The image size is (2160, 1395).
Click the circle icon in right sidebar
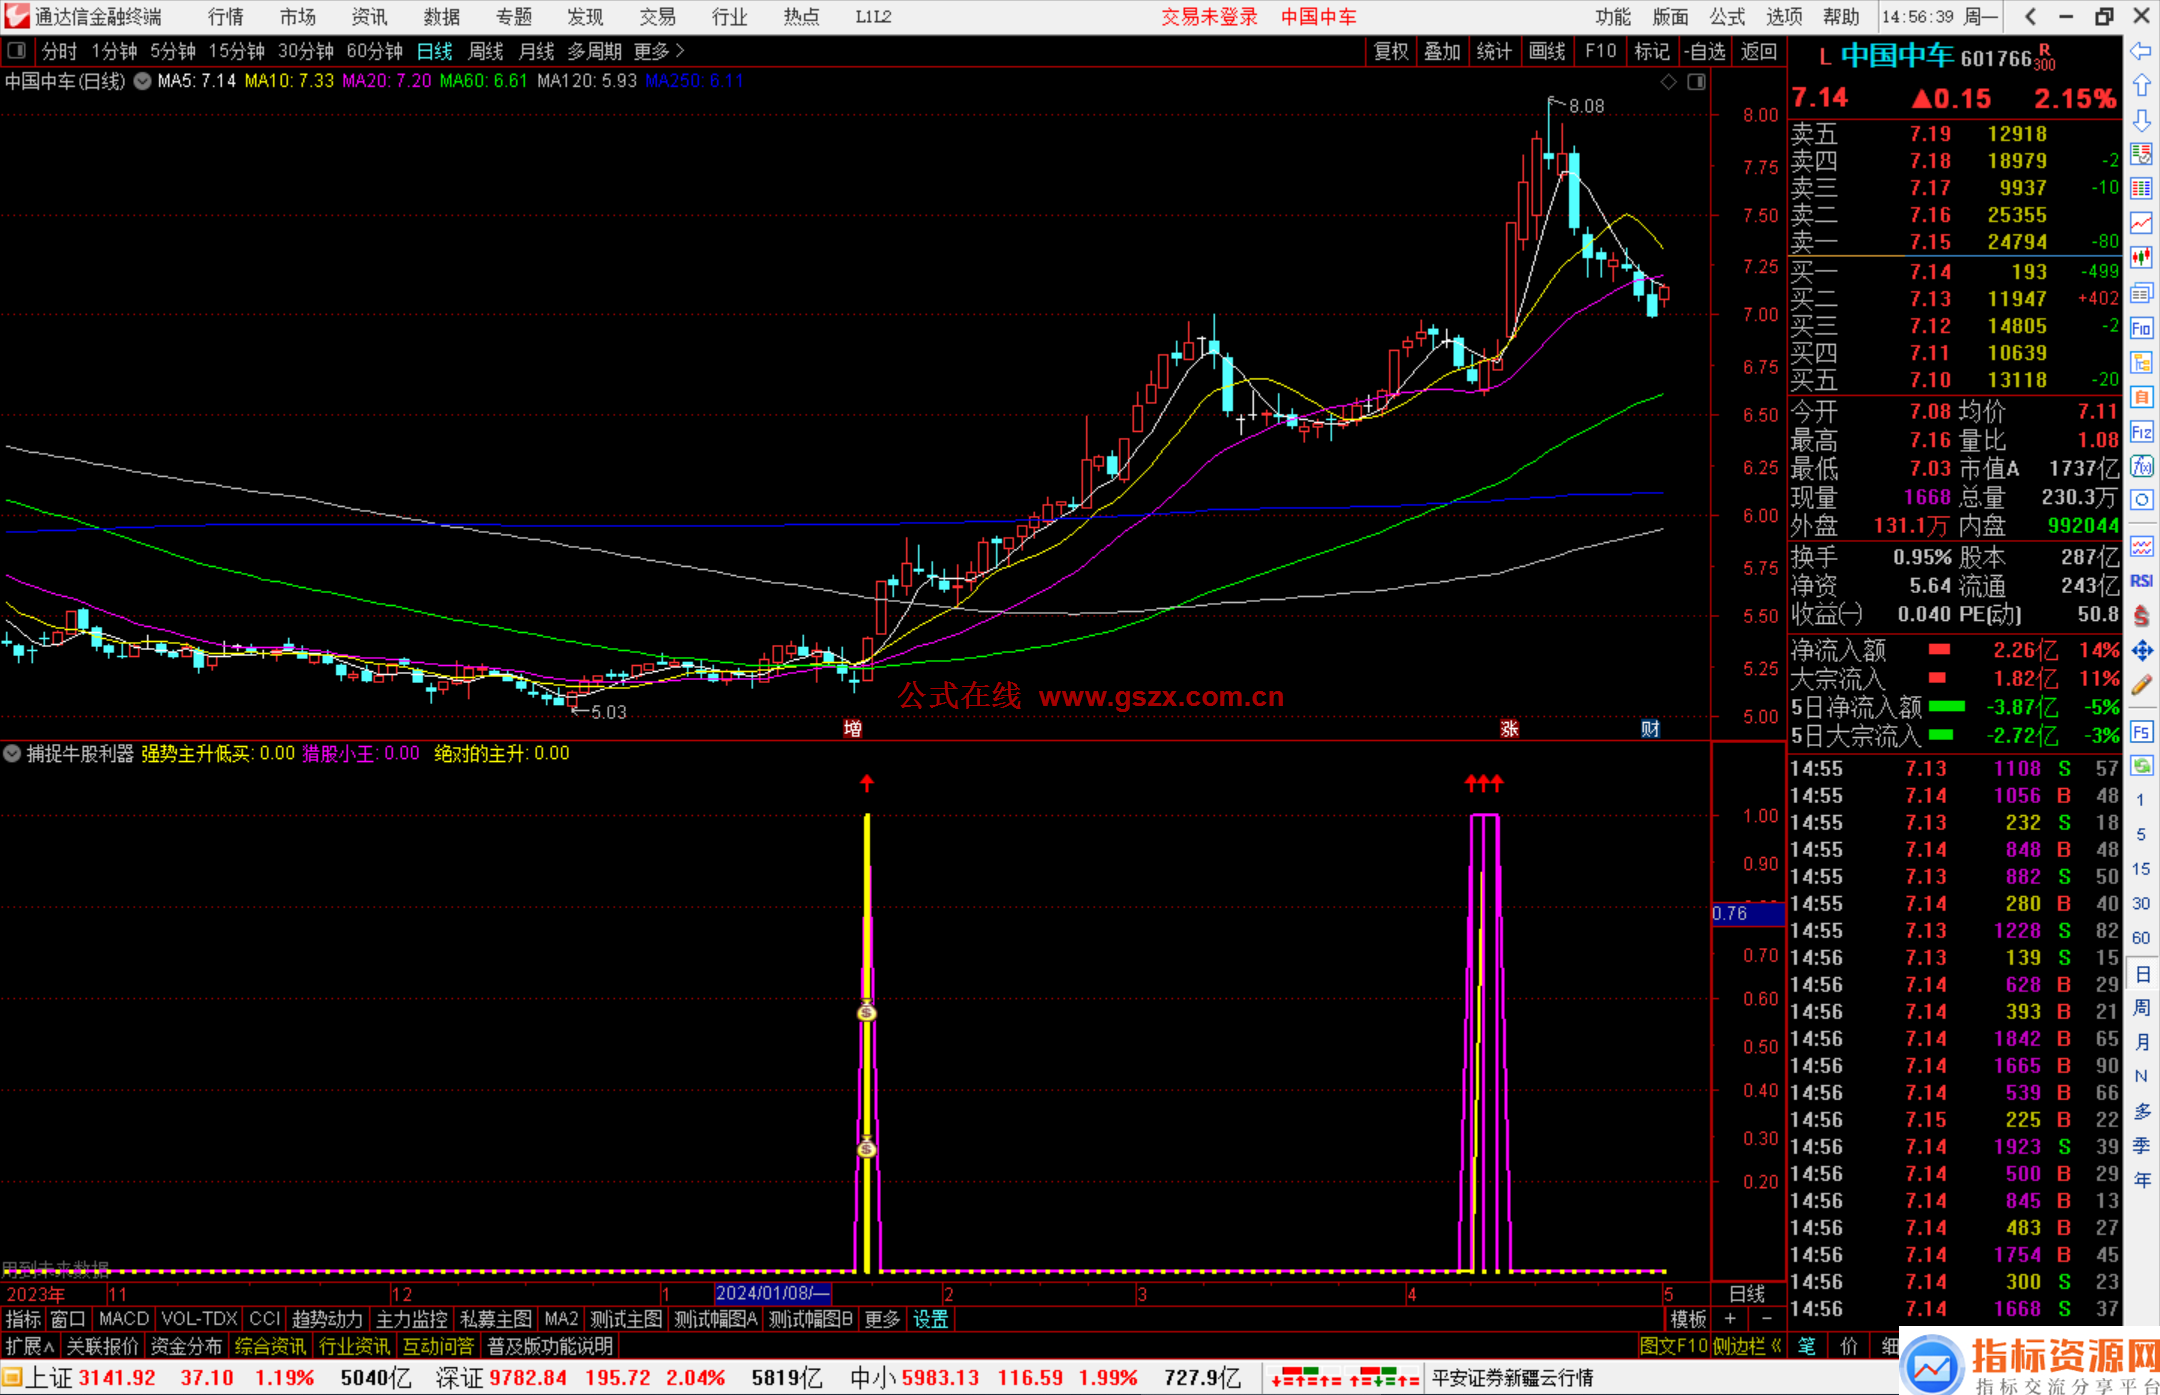2141,500
